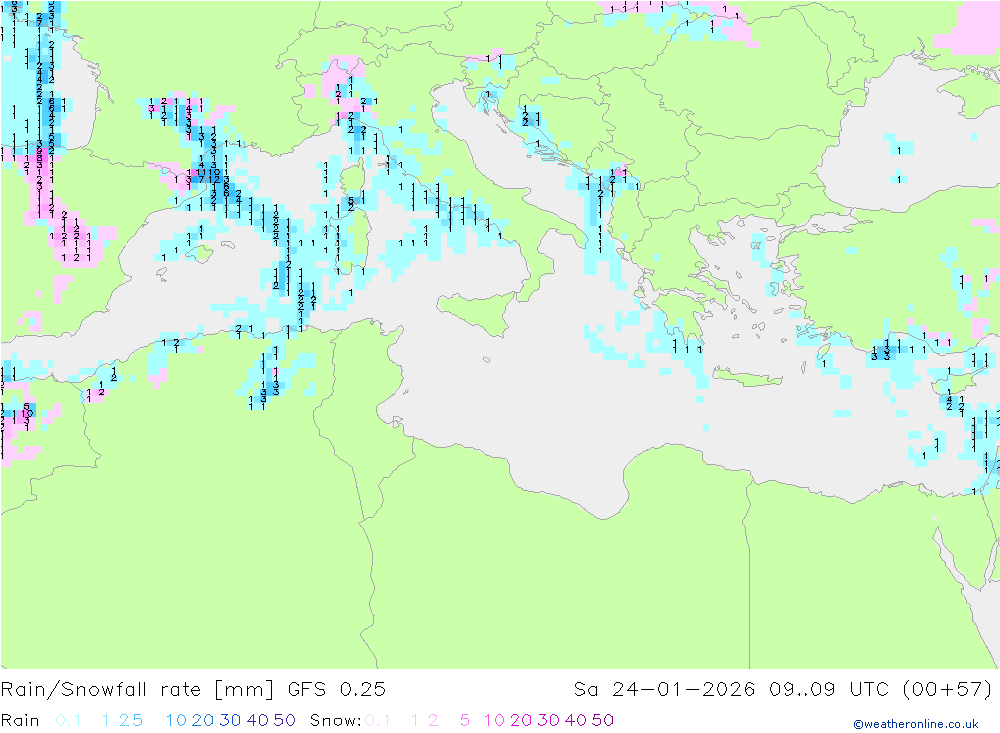This screenshot has height=733, width=1000.
Task: Click Snow legend value 10
Action: (x=494, y=720)
